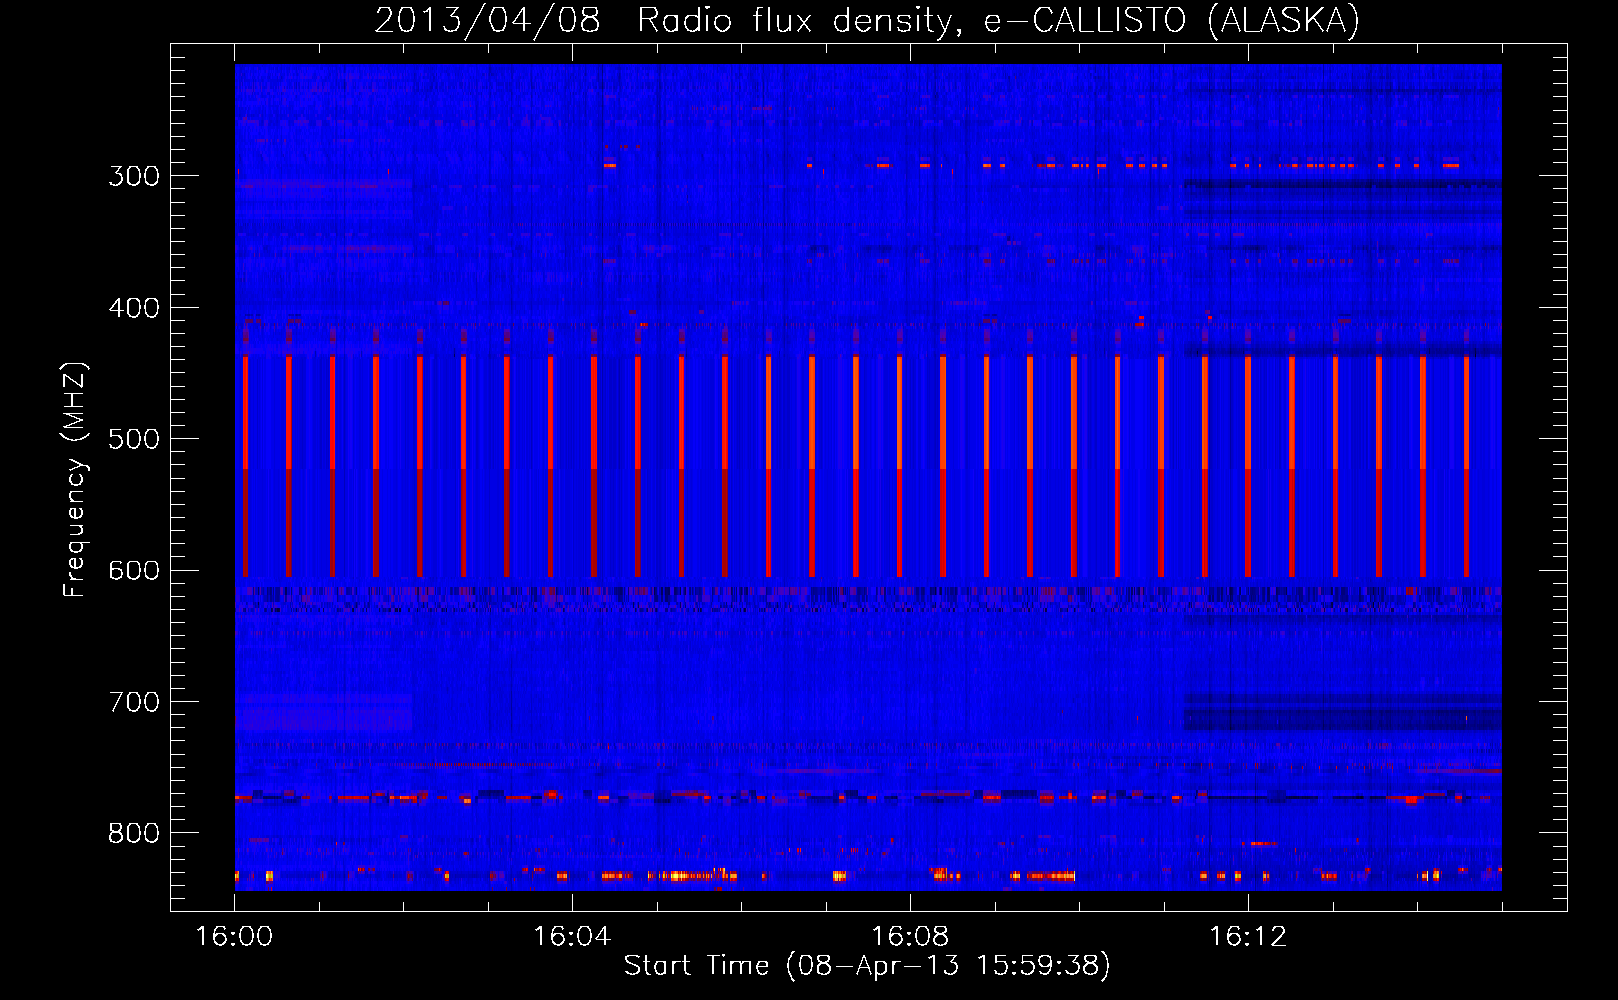Click the 16:08 time tick label
The image size is (1618, 1000).
pyautogui.click(x=910, y=936)
